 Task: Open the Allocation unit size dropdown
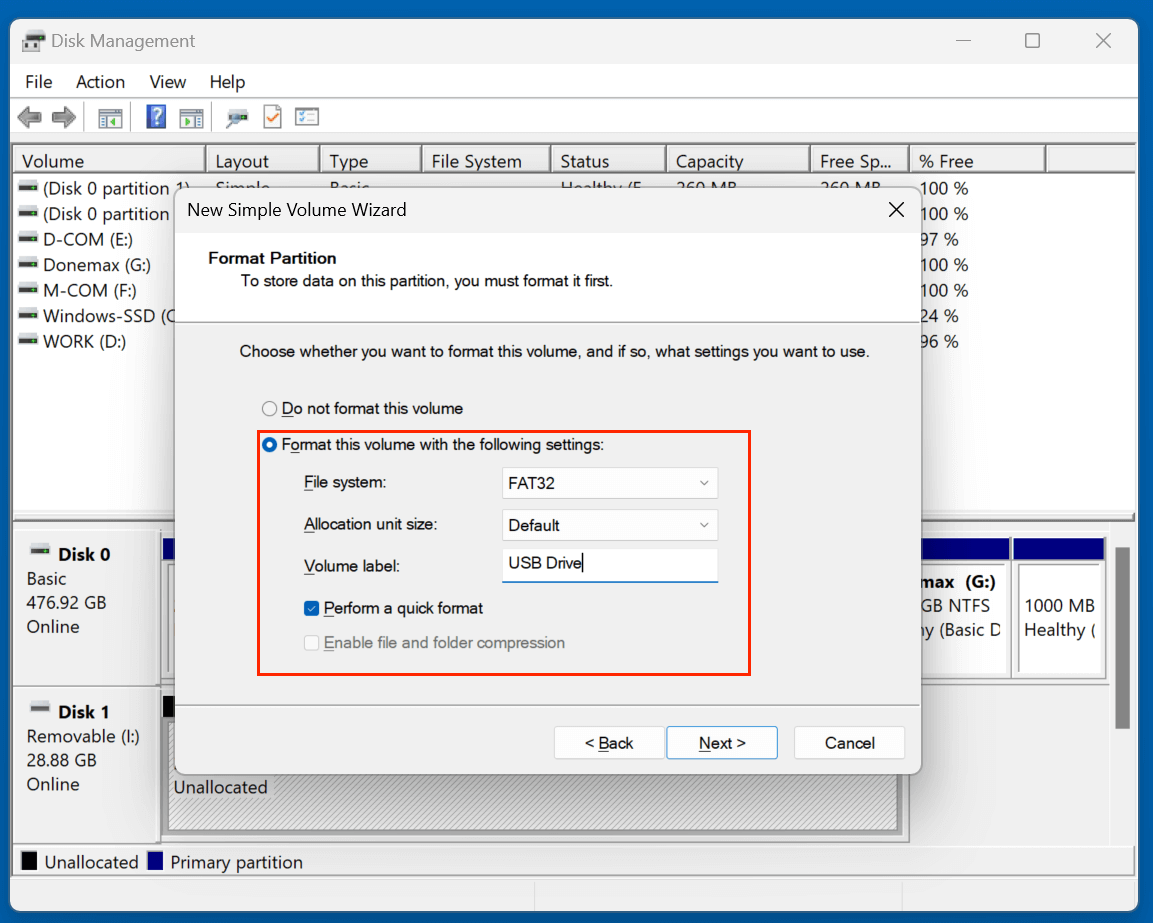(609, 525)
